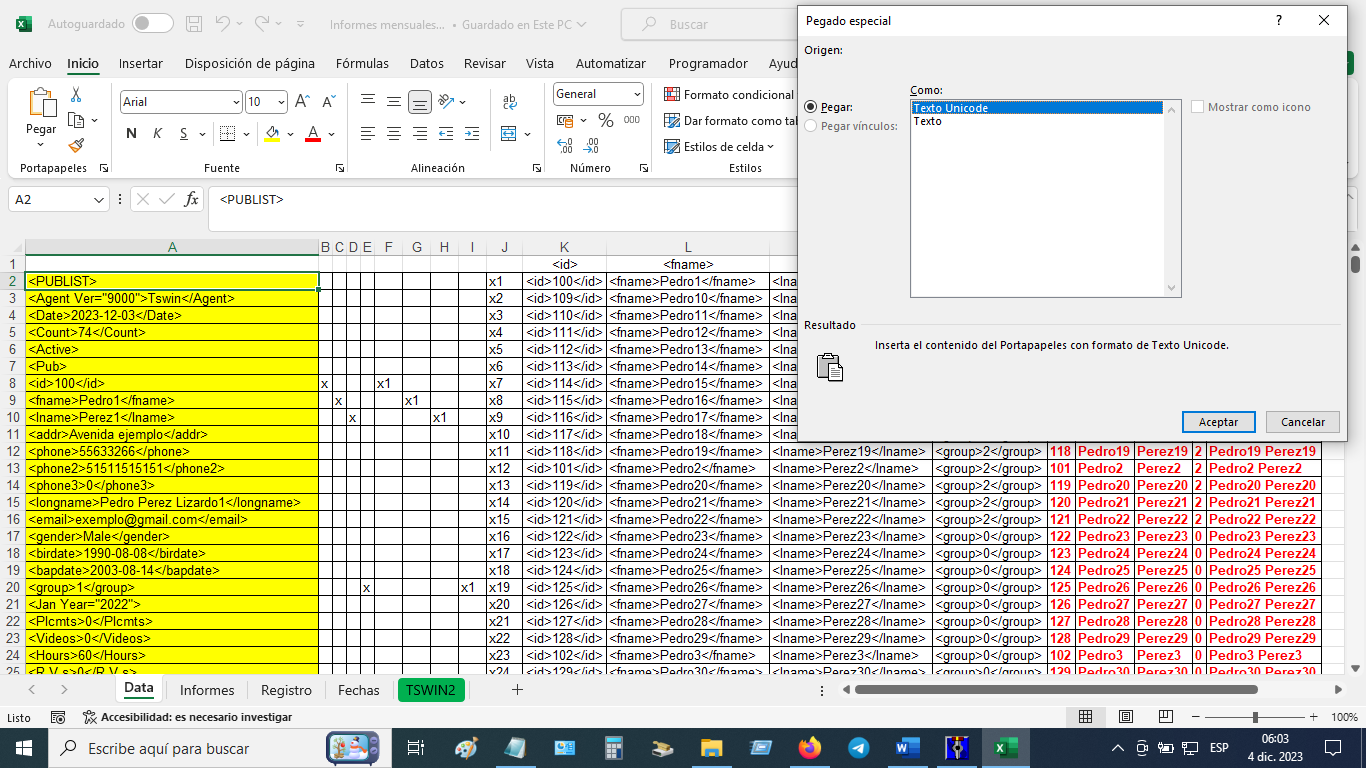This screenshot has width=1366, height=768.
Task: Open the merge and center dropdown arrow
Action: pyautogui.click(x=527, y=133)
